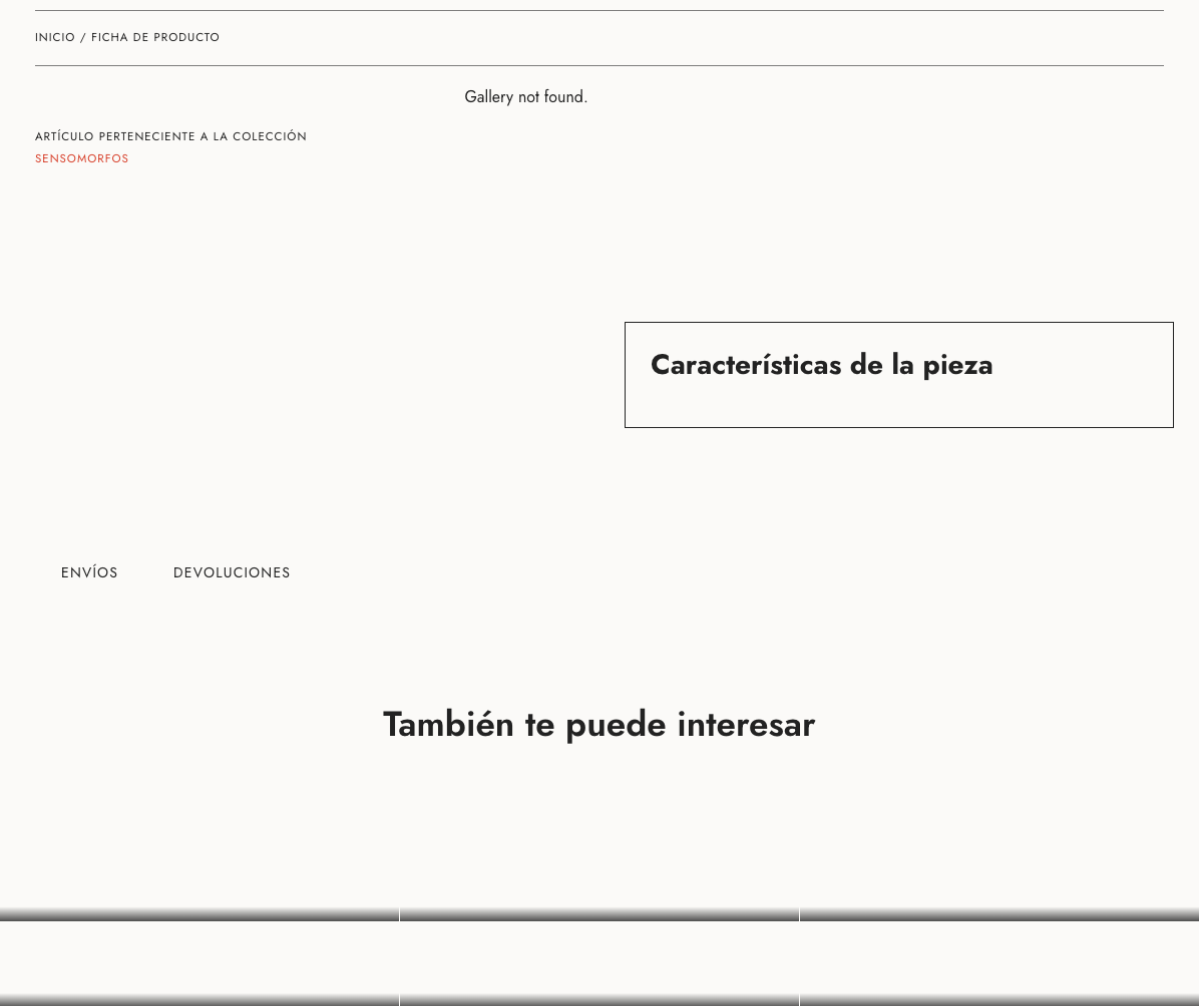Click empty space below the Características heading inside its box
The width and height of the screenshot is (1200, 1006).
[x=898, y=405]
